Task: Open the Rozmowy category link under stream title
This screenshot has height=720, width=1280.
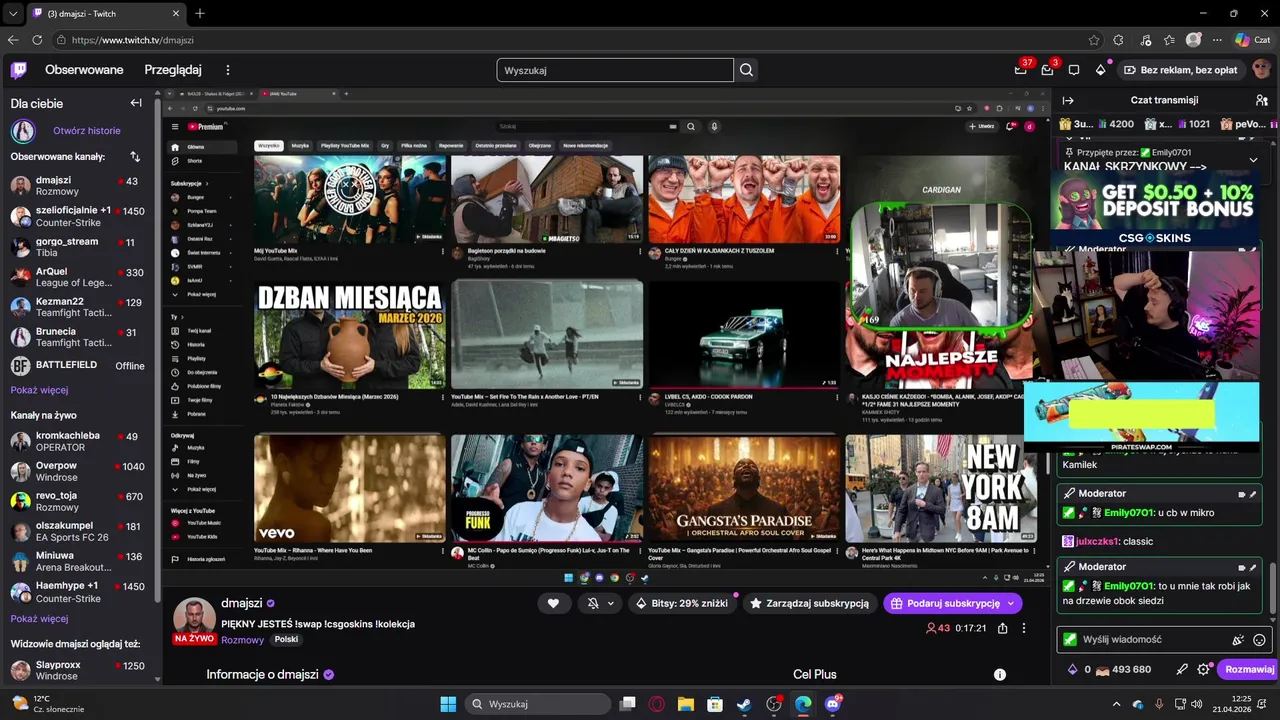Action: [243, 640]
